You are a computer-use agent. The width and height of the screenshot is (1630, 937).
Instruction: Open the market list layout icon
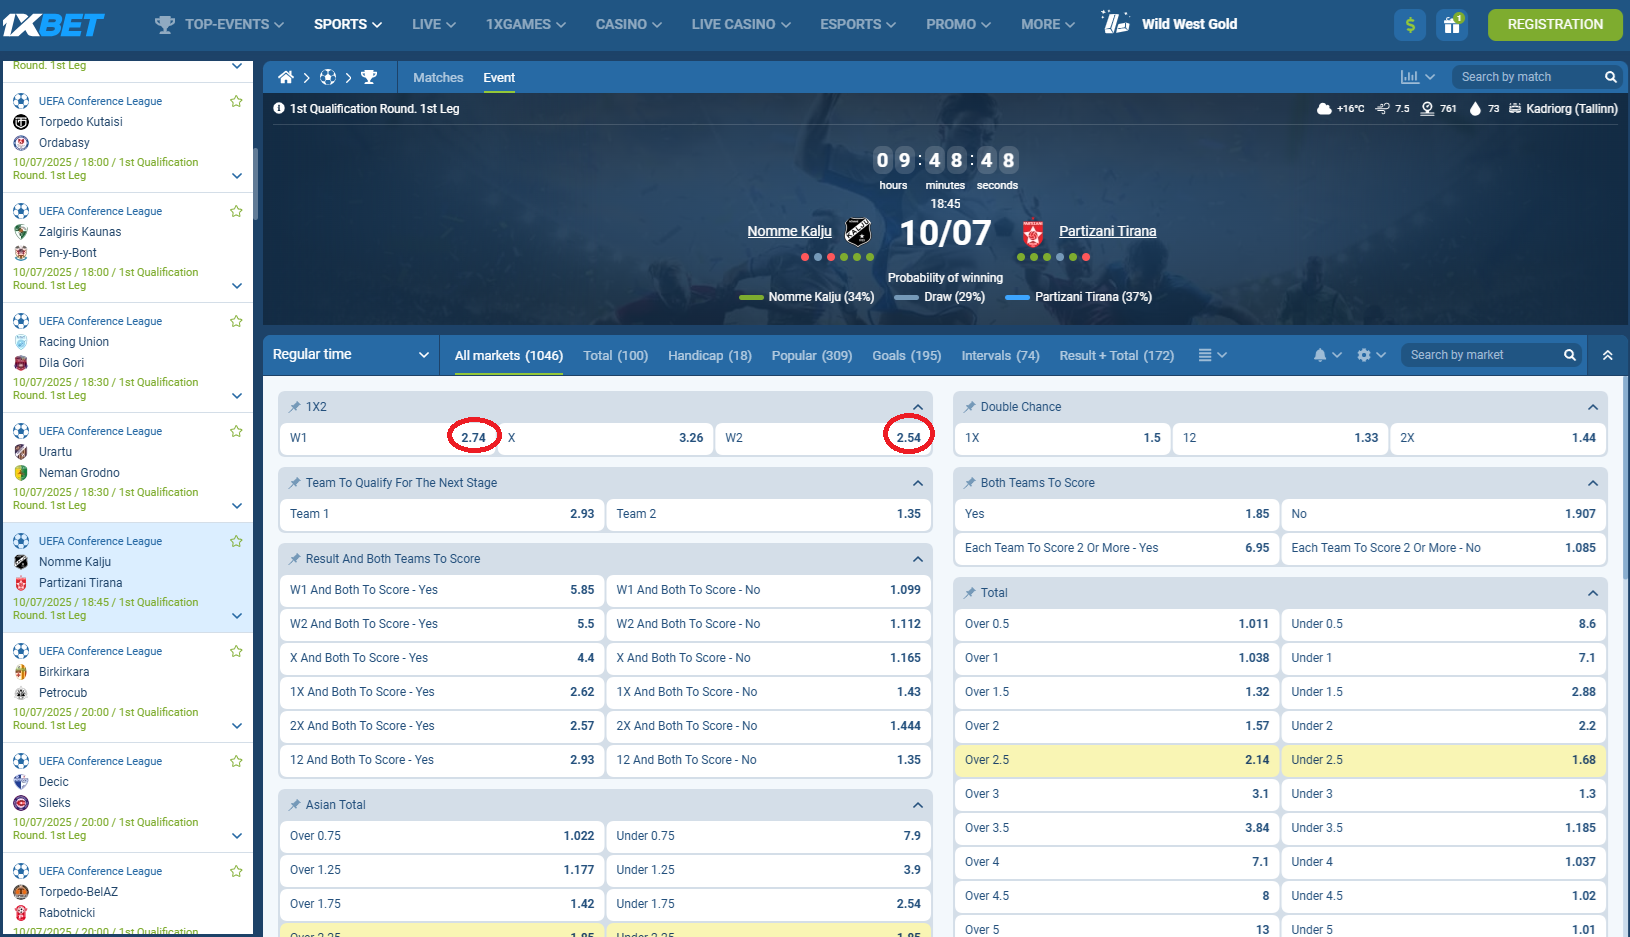click(x=1205, y=355)
